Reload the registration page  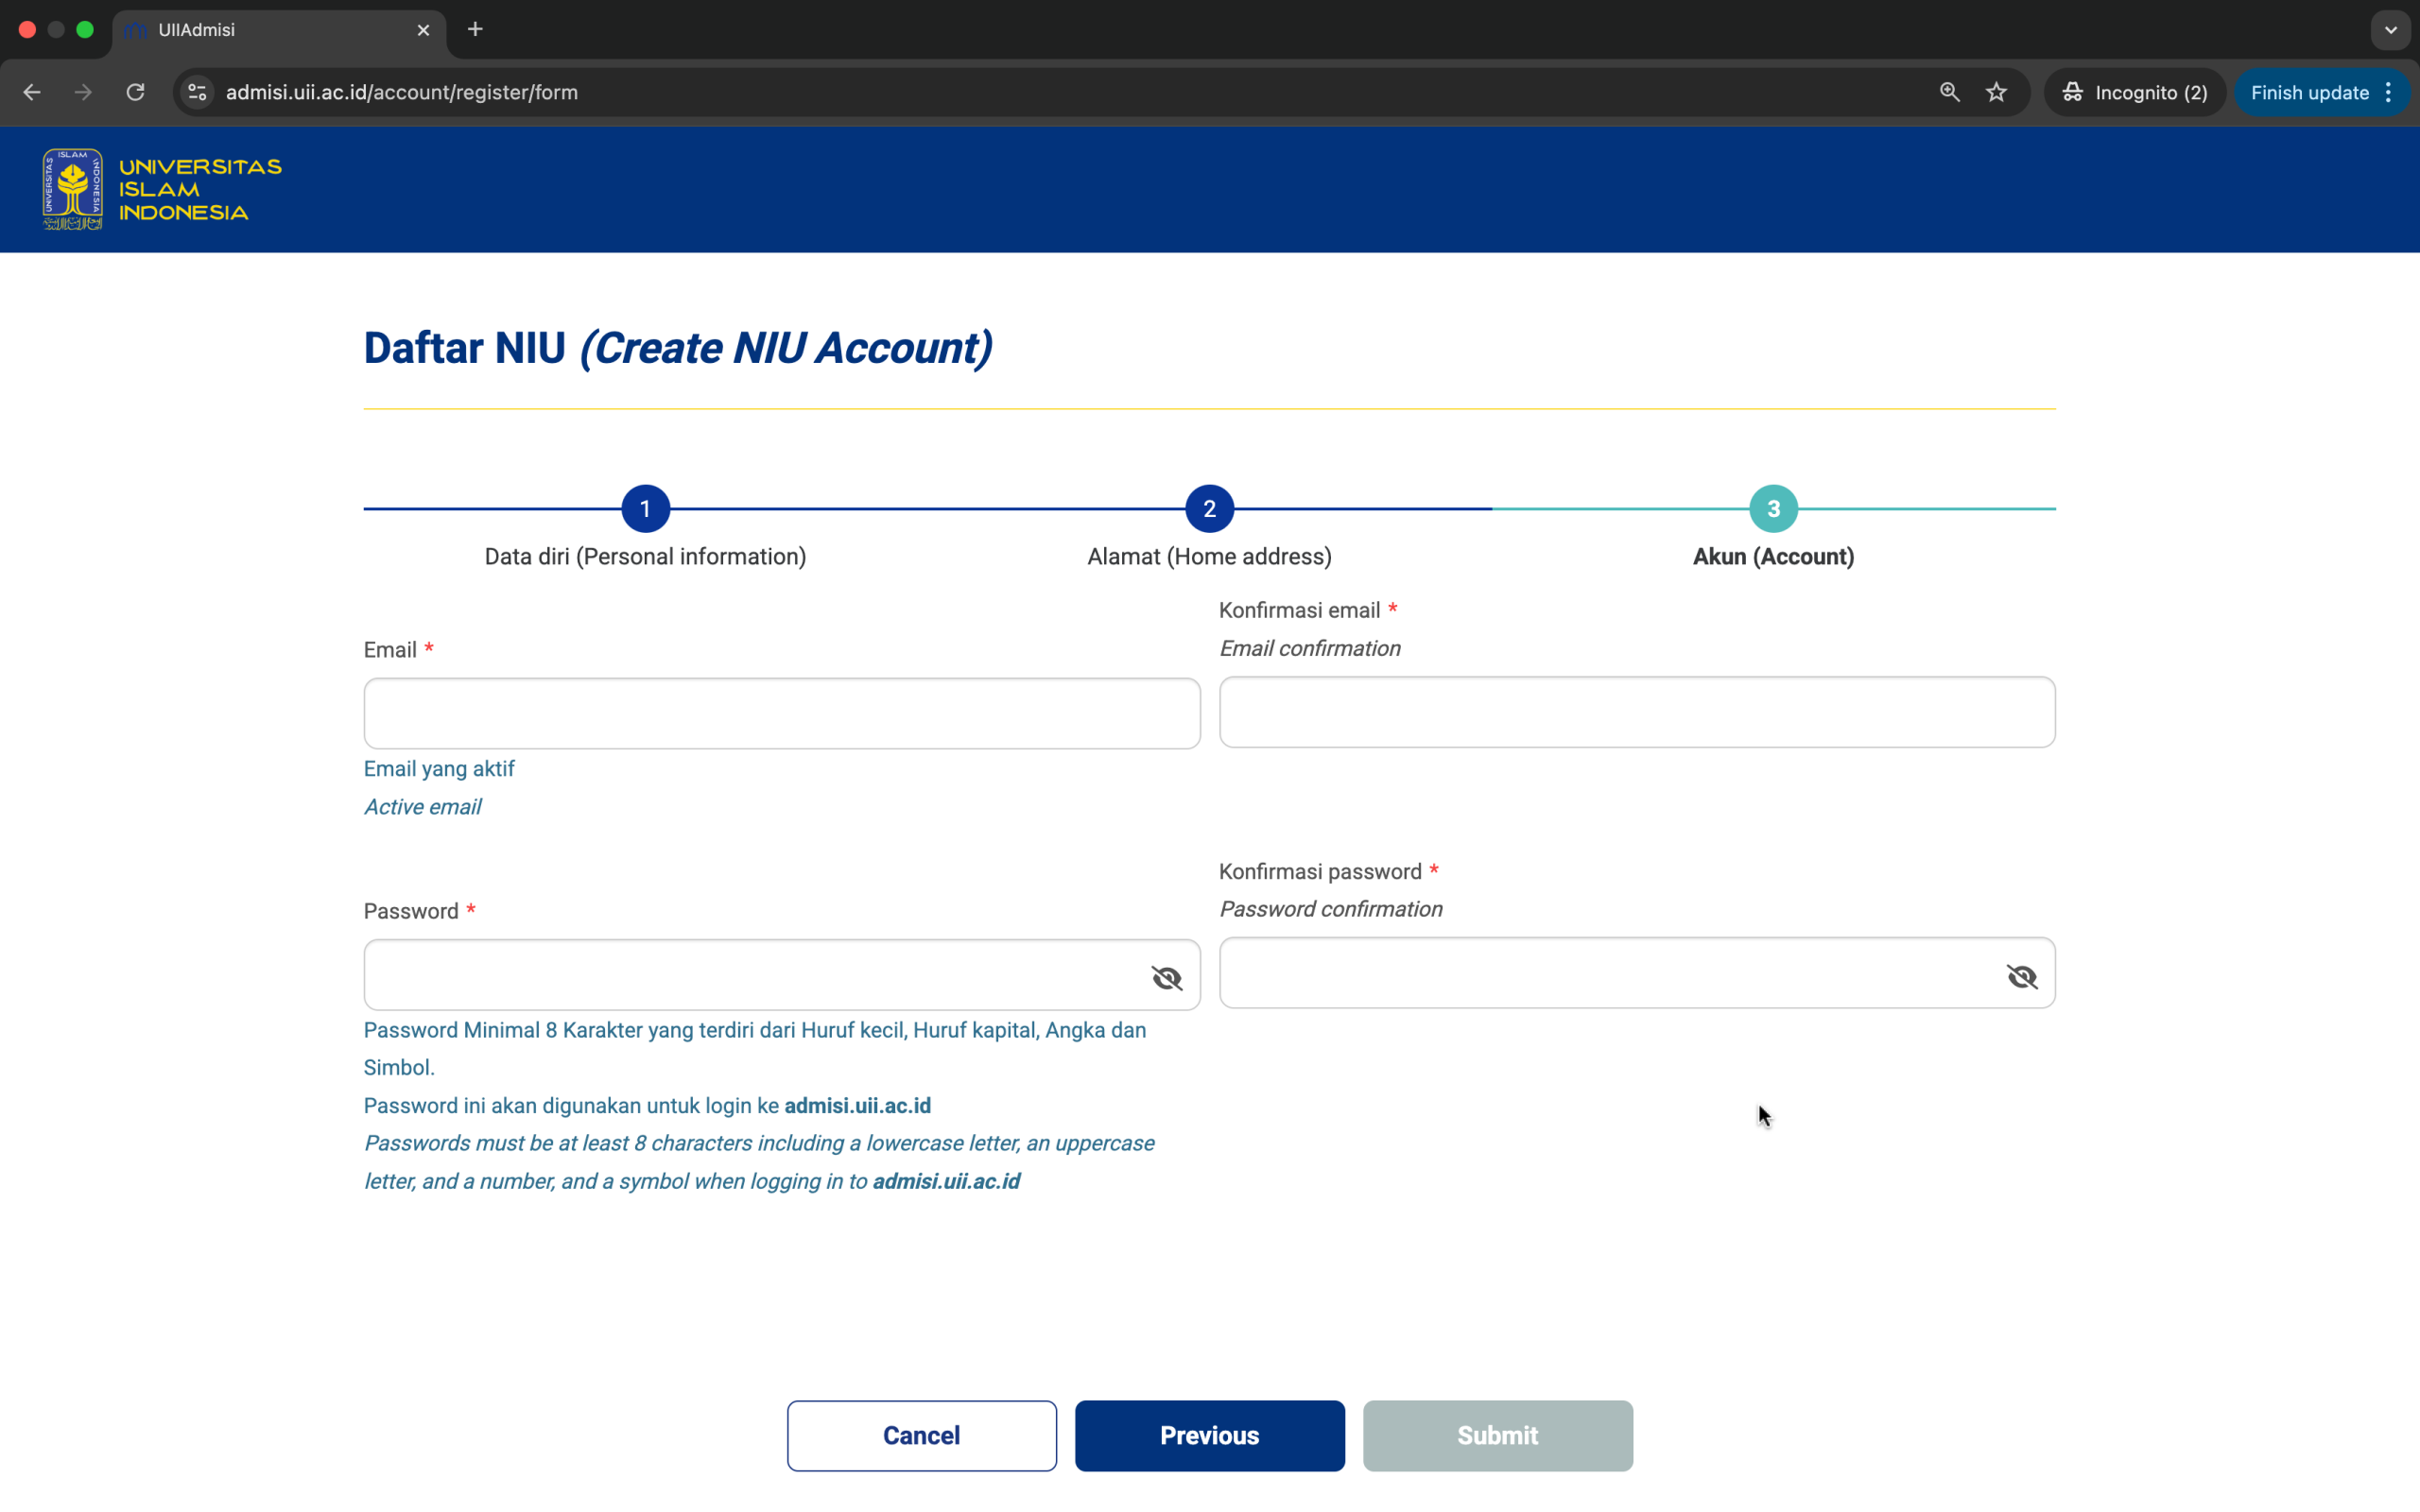pos(135,92)
